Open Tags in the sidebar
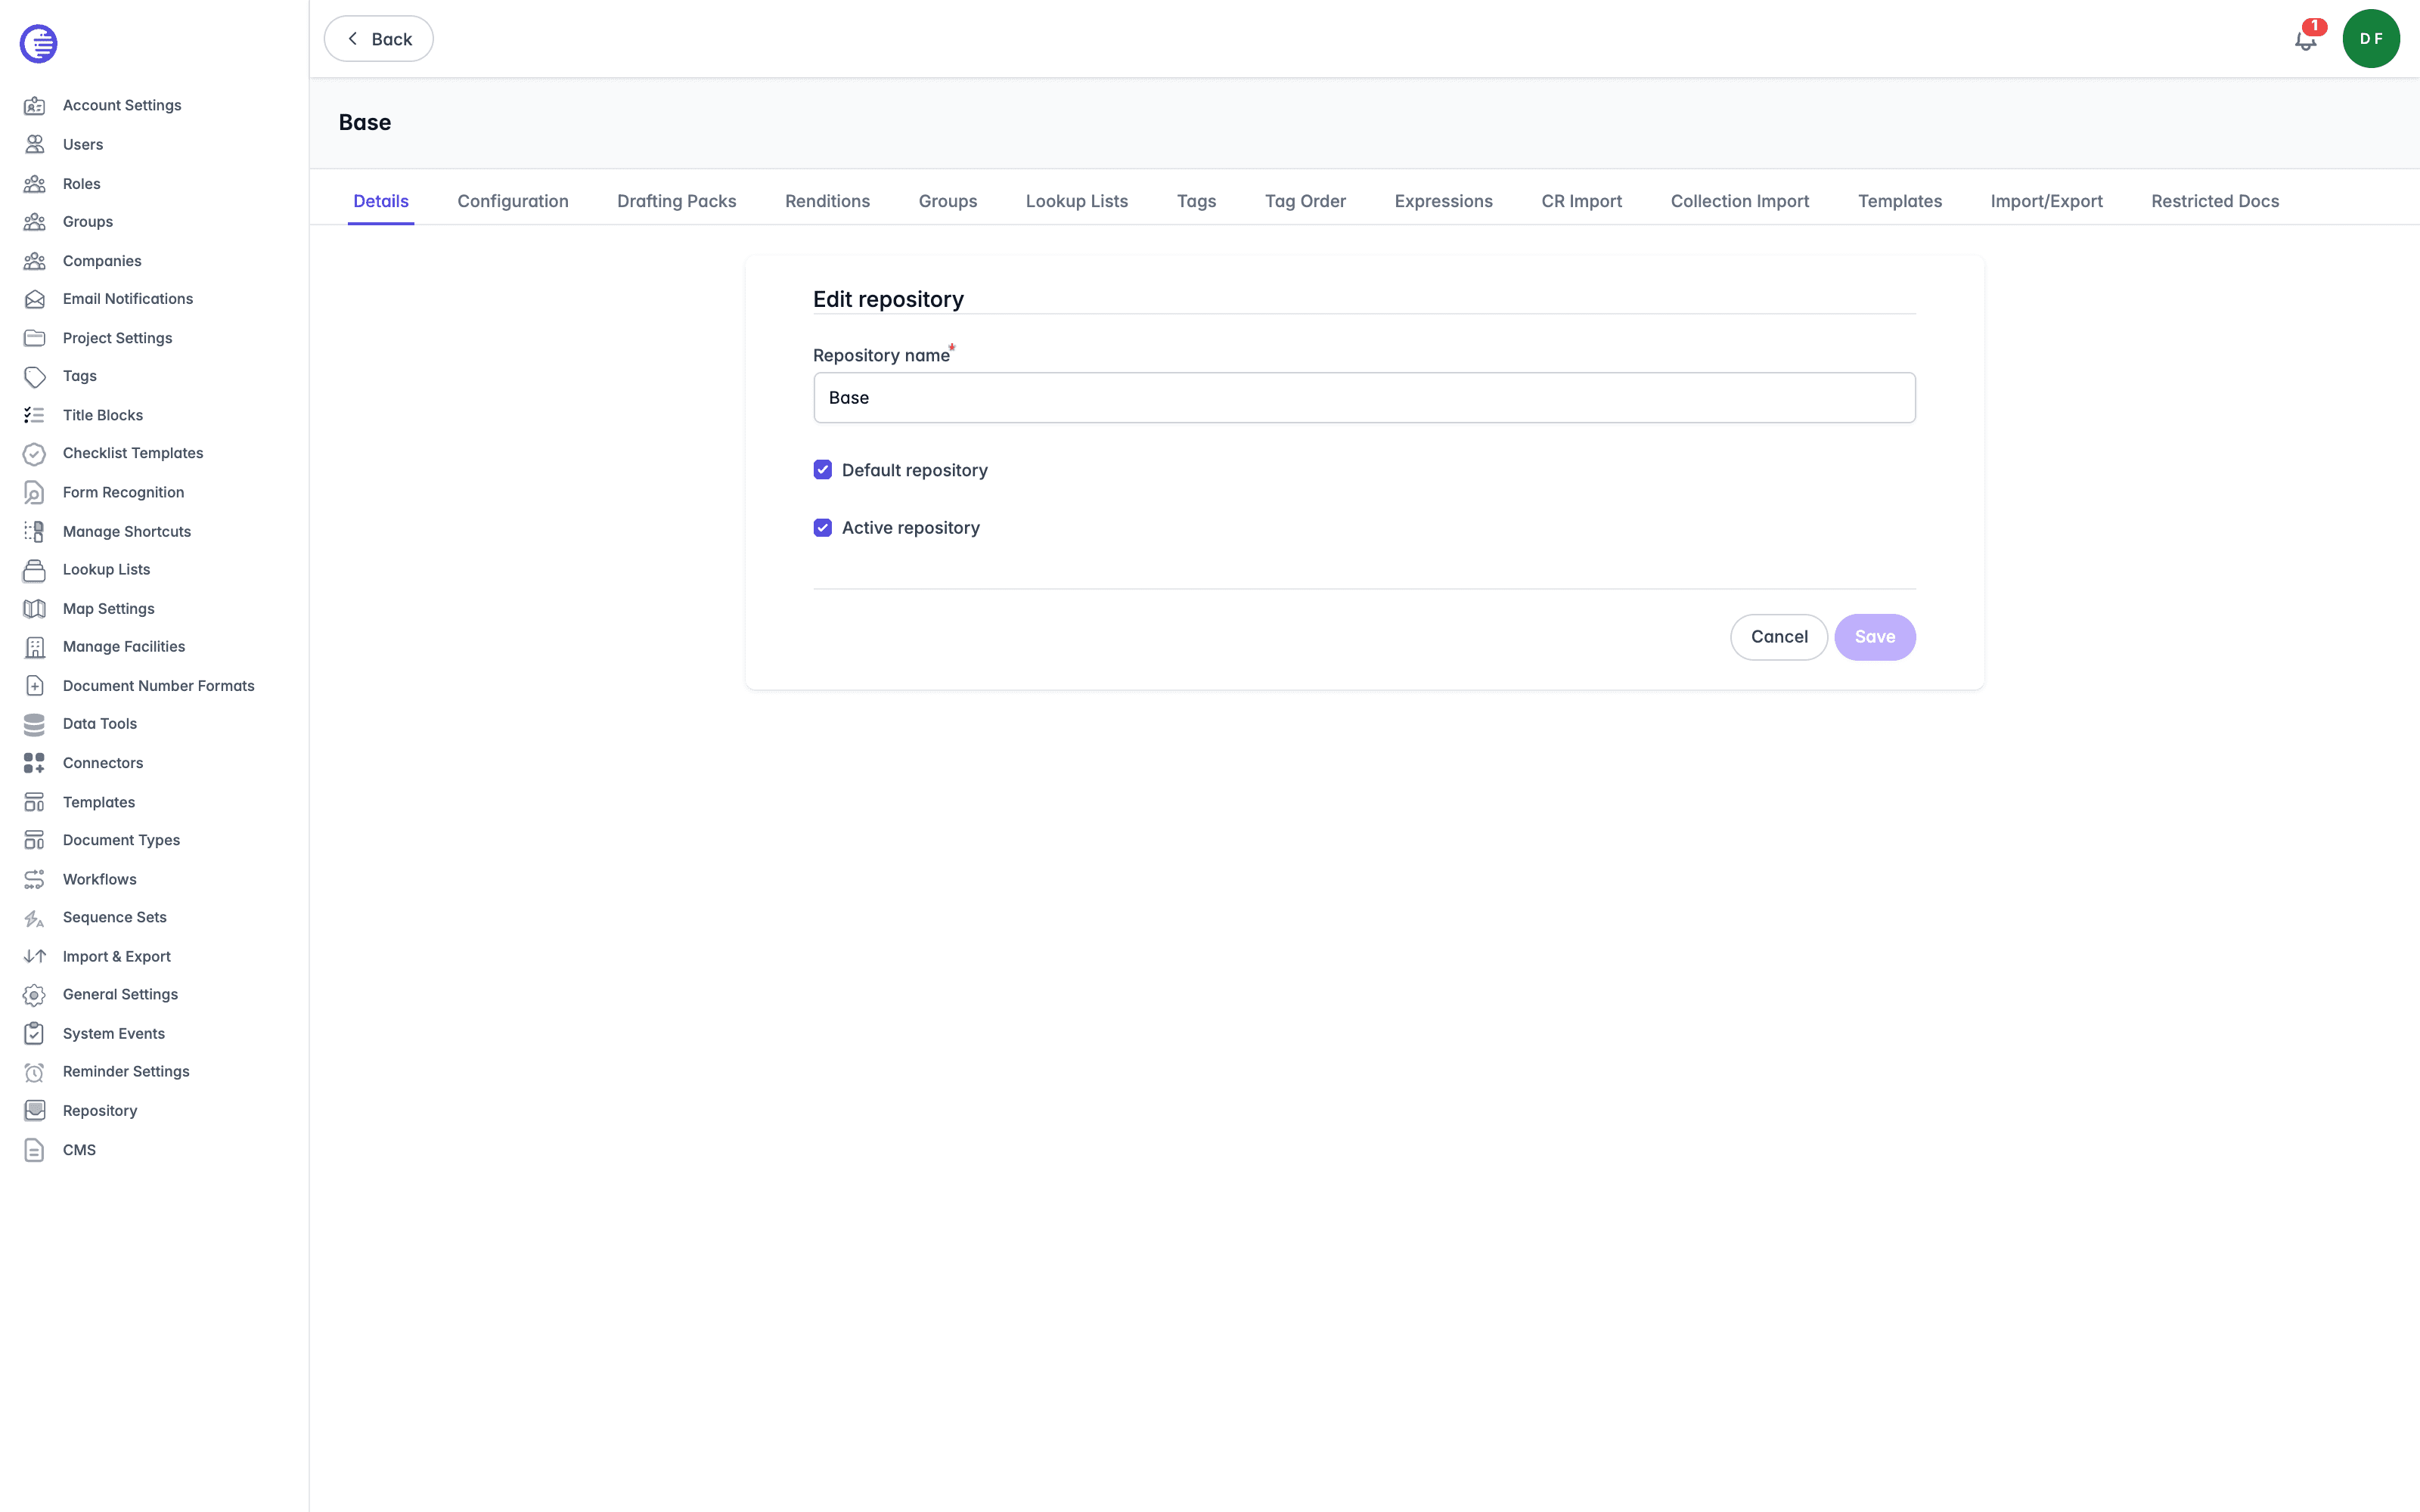 coord(80,376)
